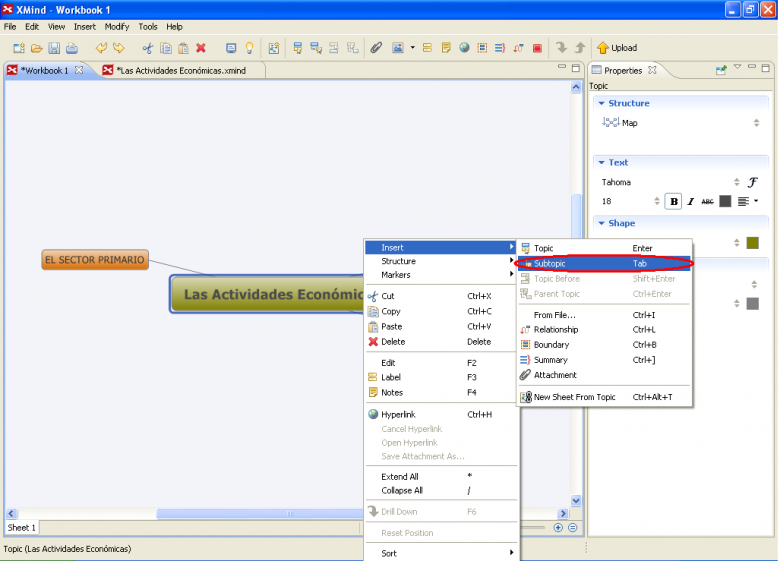The width and height of the screenshot is (780, 561).
Task: Click the red Stop square toolbar icon
Action: click(537, 48)
